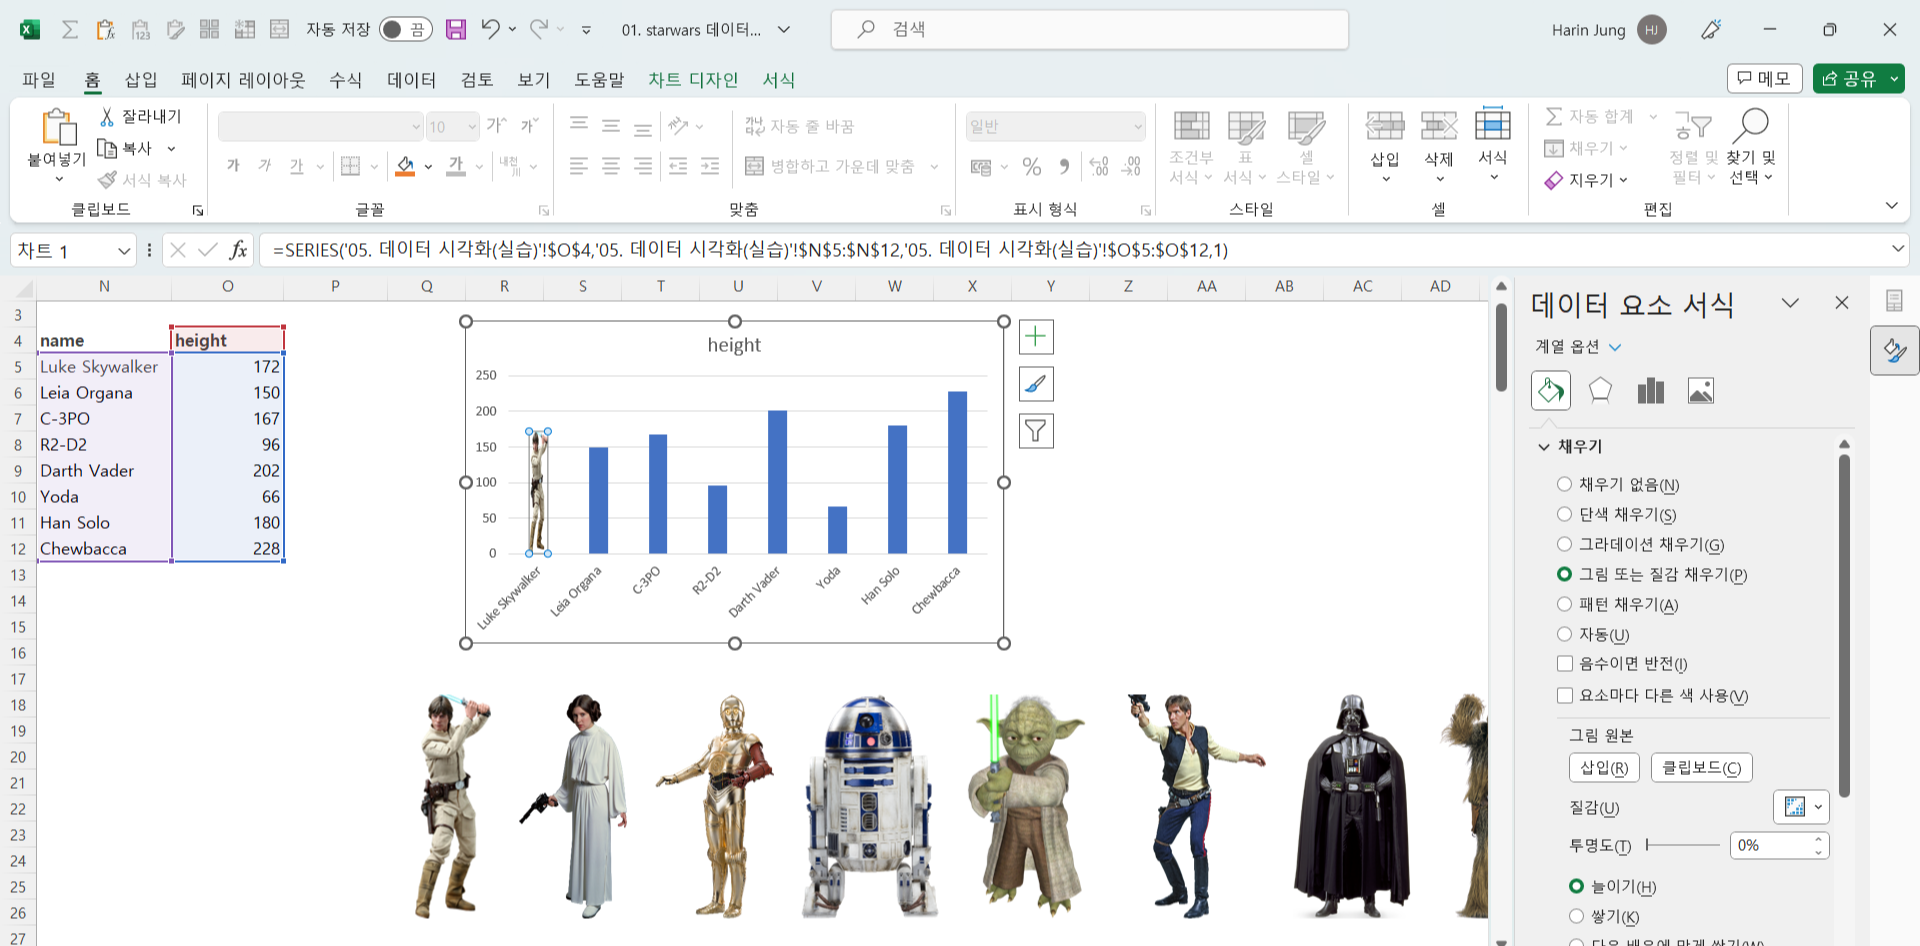Image resolution: width=1920 pixels, height=946 pixels.
Task: Select the Automatic fill radio option
Action: 1565,634
